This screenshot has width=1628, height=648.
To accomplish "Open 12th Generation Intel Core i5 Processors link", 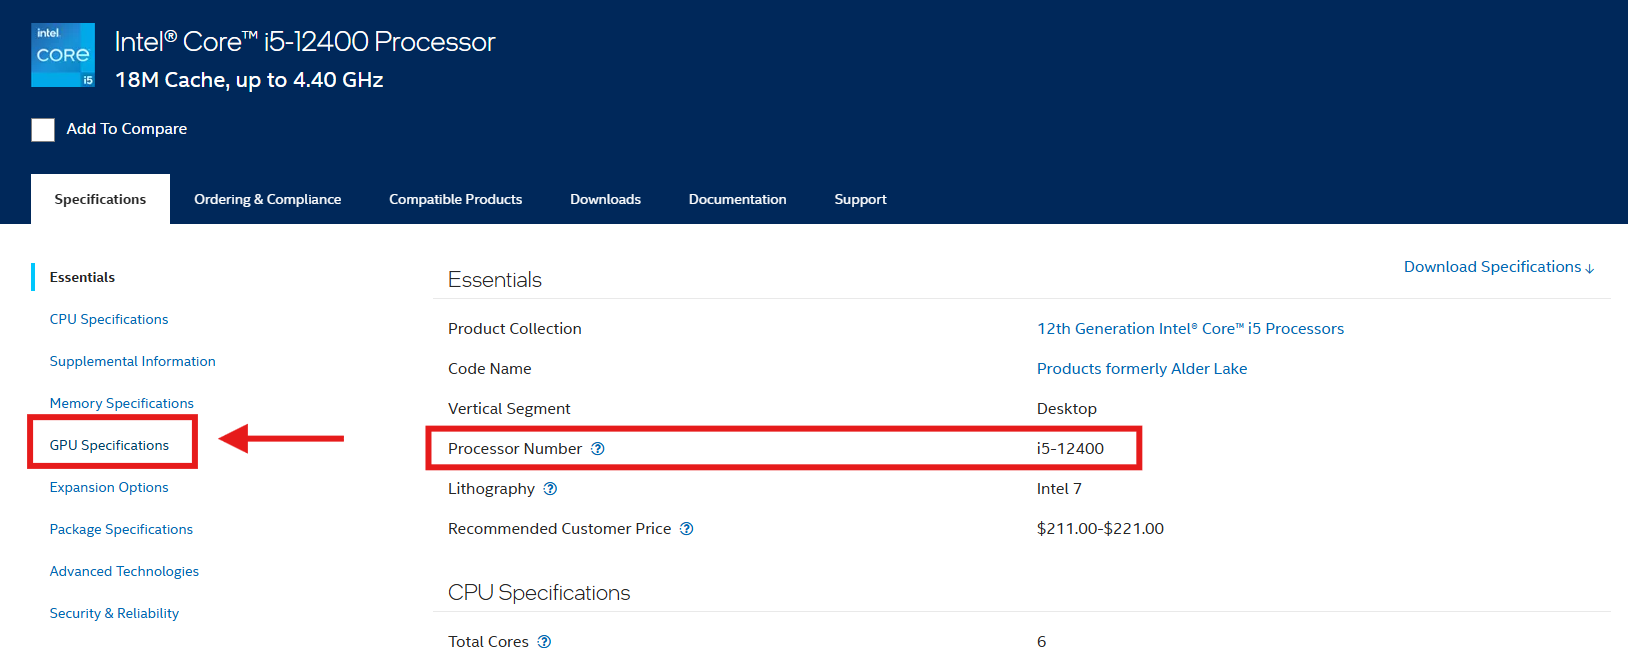I will [x=1190, y=329].
